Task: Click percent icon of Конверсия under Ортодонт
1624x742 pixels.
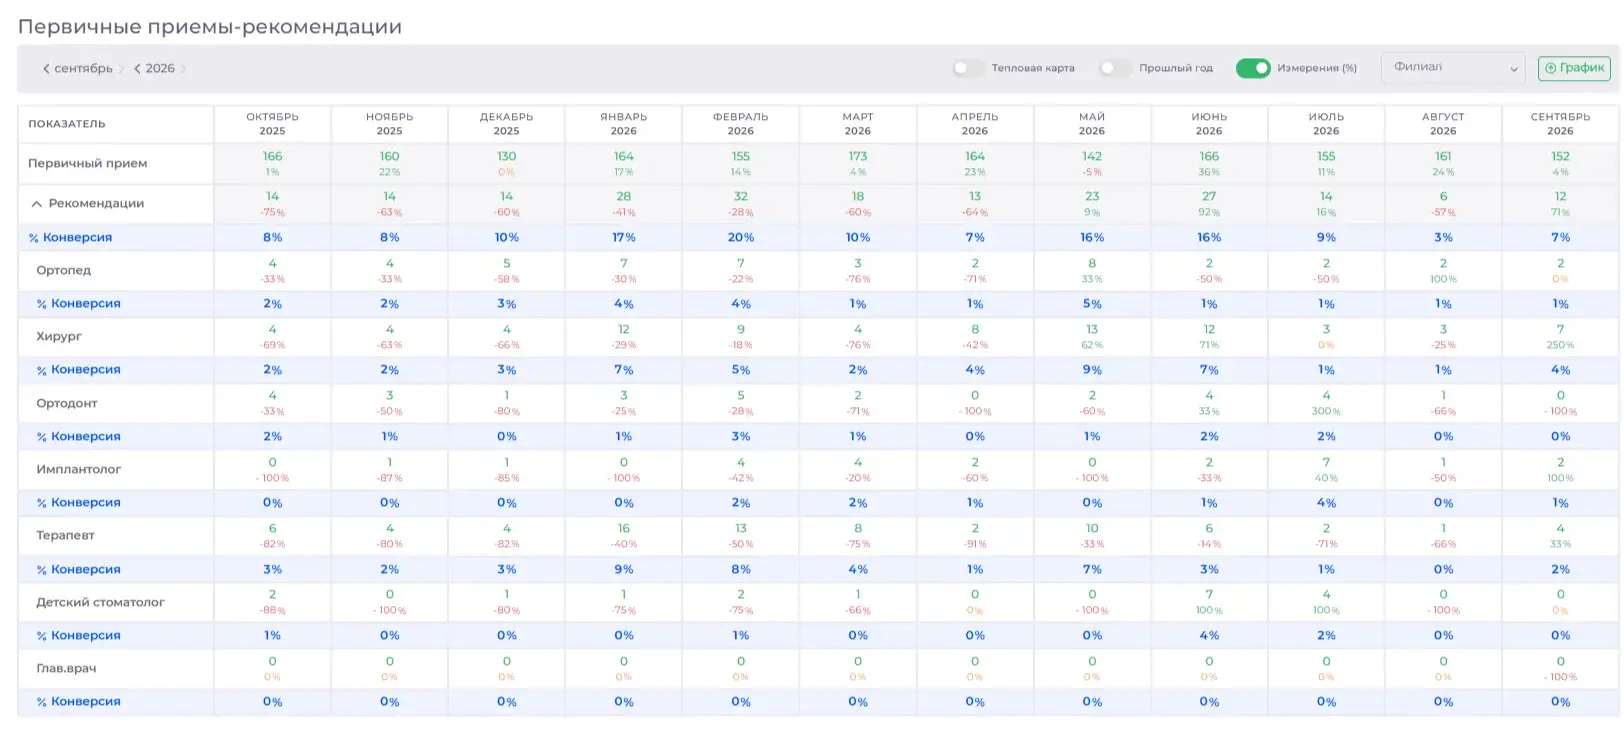Action: click(41, 437)
